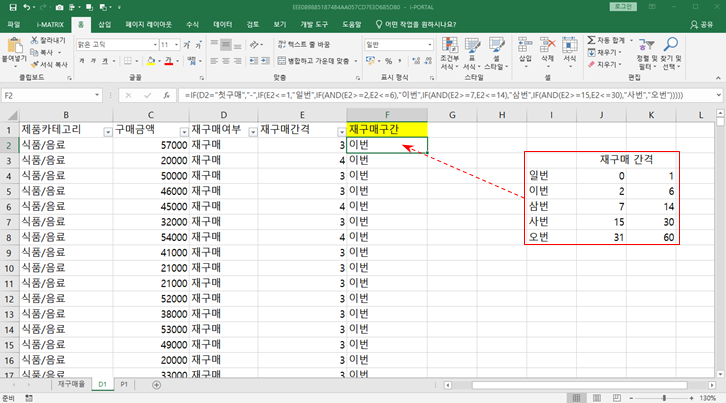The height and width of the screenshot is (403, 726).
Task: Open the 제품카테고리 filter dropdown
Action: pyautogui.click(x=109, y=131)
